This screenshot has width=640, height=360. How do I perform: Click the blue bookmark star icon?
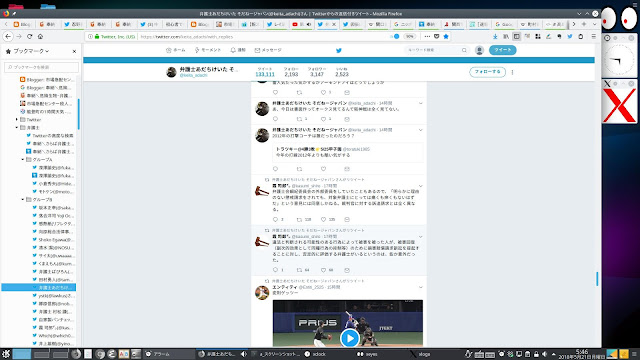point(446,36)
